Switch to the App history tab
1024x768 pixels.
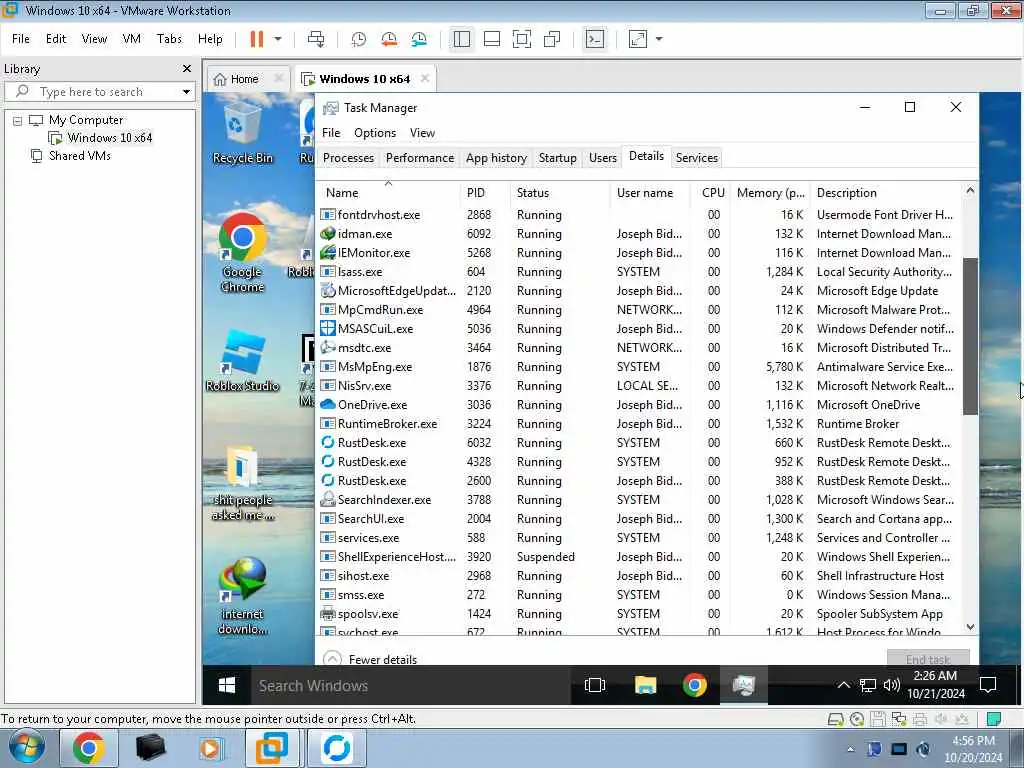click(496, 158)
